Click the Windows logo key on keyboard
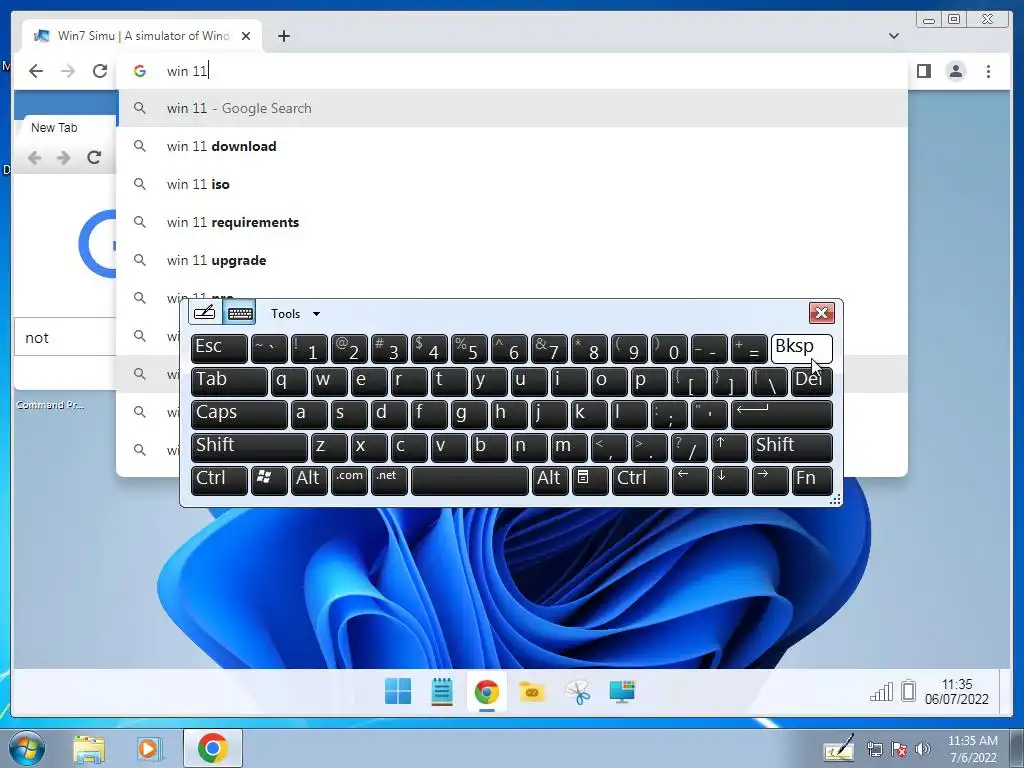Screen dimensions: 1024x768 click(269, 480)
